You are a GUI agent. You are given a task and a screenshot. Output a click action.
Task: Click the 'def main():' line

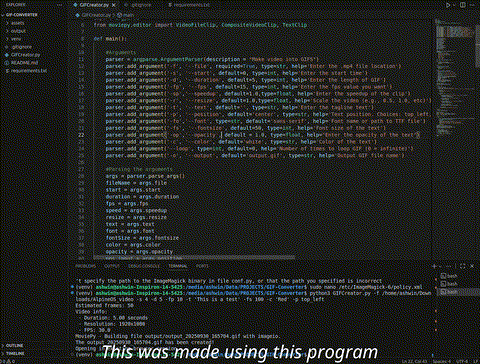click(110, 39)
